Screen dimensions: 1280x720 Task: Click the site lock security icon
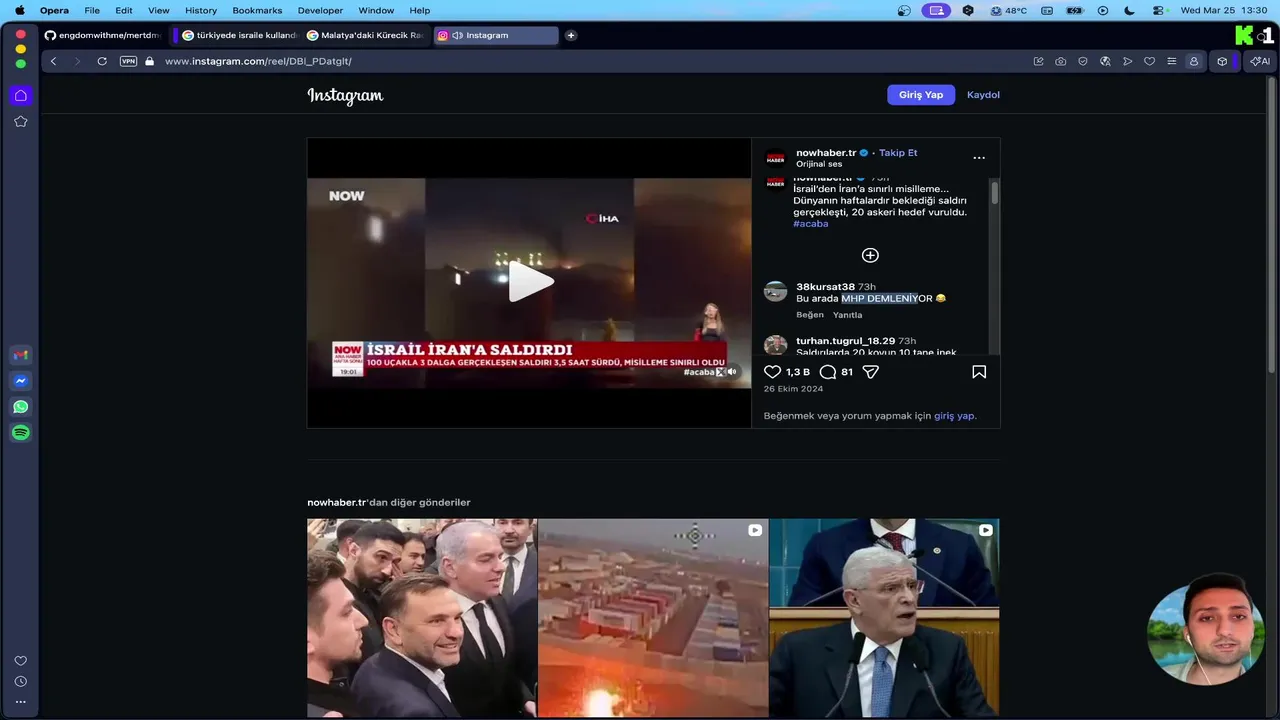(150, 61)
